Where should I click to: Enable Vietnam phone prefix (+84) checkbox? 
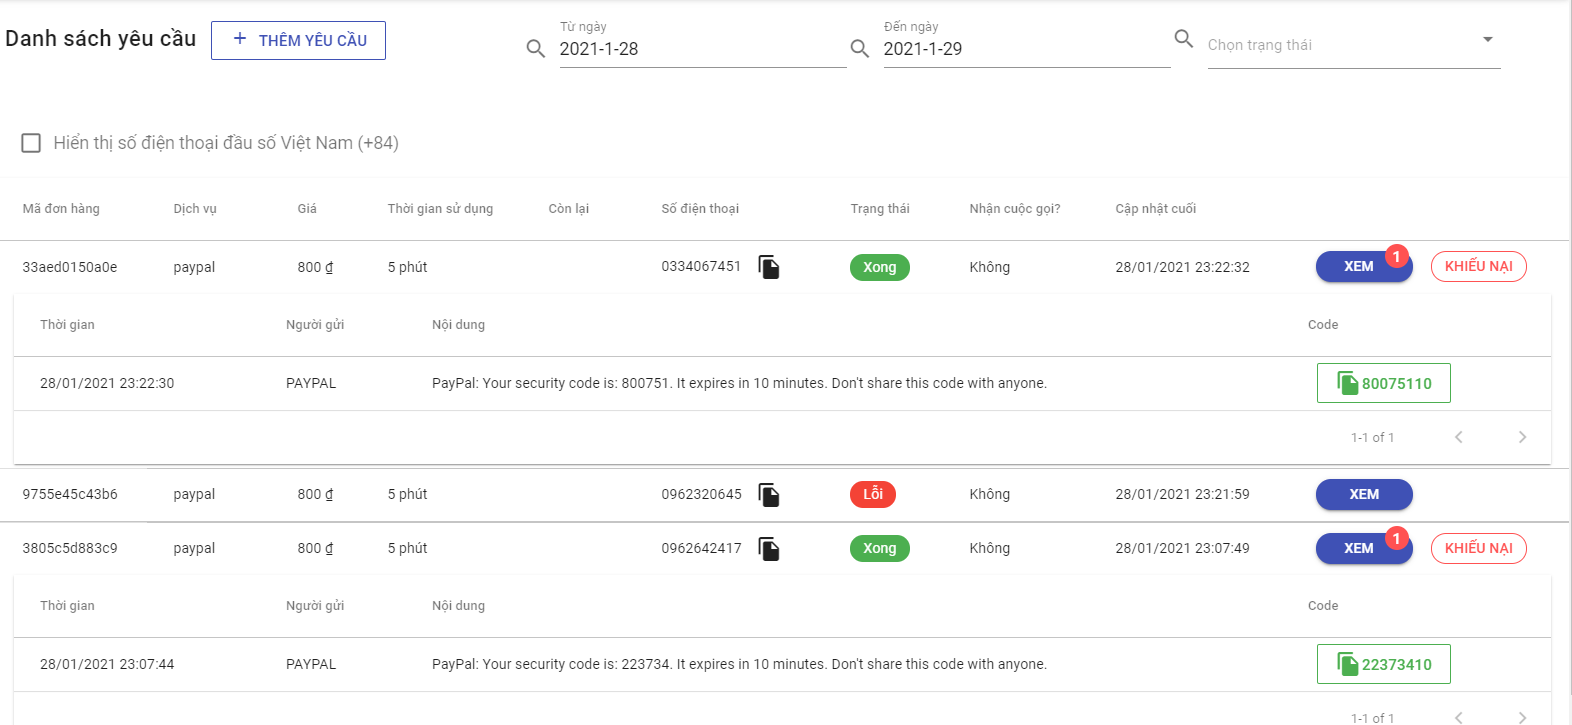31,143
